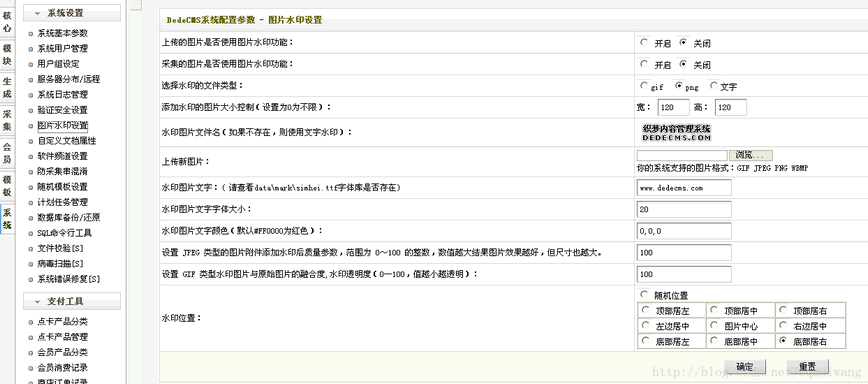Click the 浏览... upload button
The width and height of the screenshot is (868, 384).
coord(751,155)
